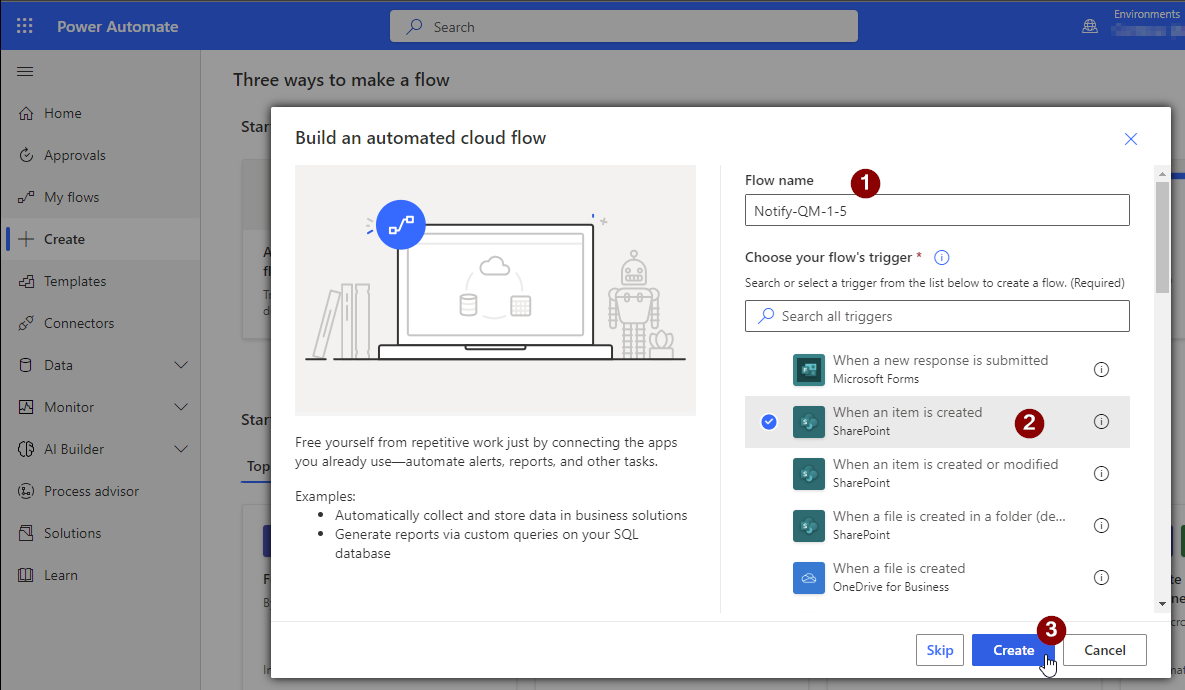
Task: Show info for 'When a new response is submitted'
Action: point(1102,370)
